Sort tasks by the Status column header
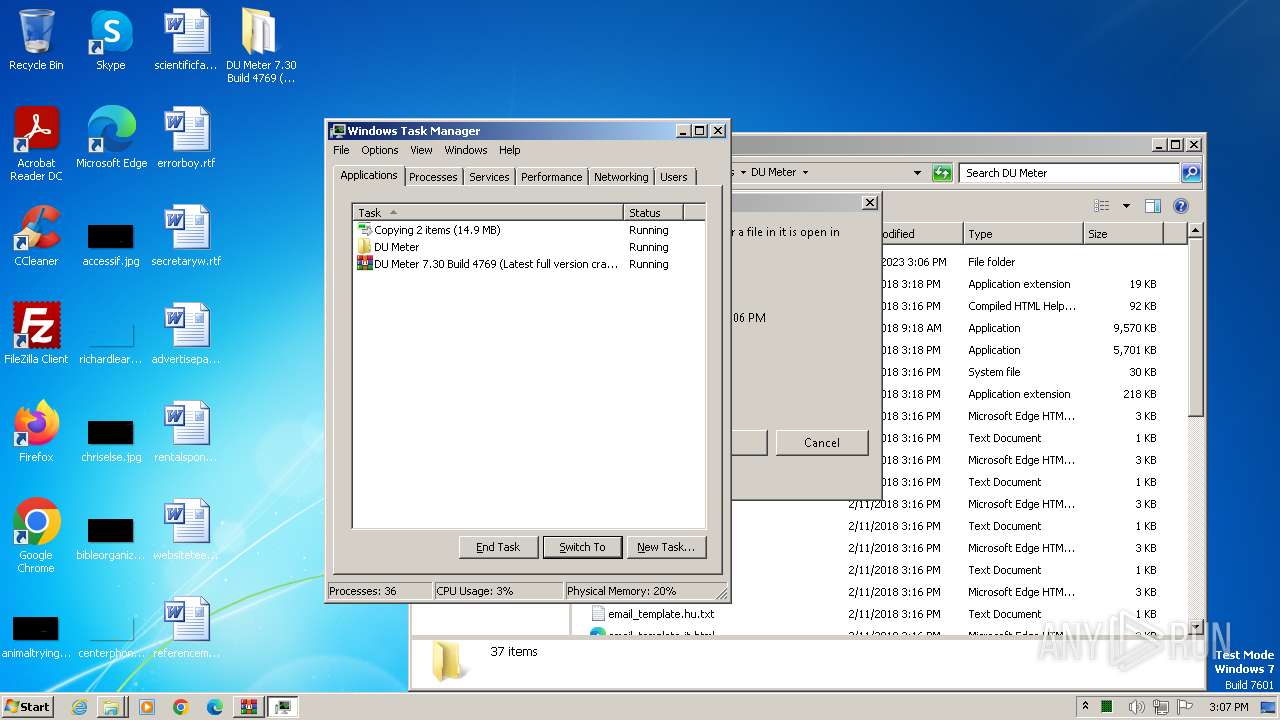1280x720 pixels. tap(653, 212)
